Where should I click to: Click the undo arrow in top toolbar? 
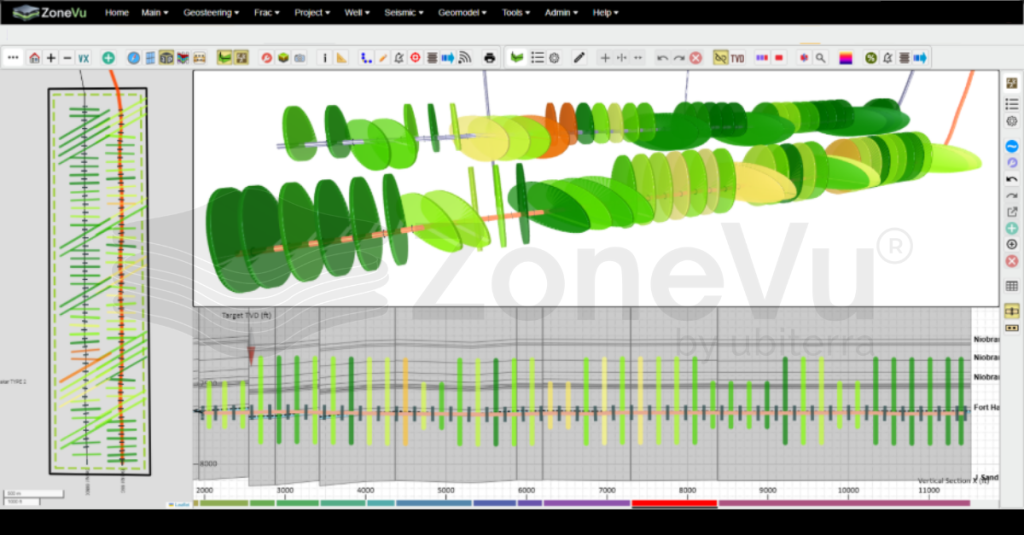coord(662,58)
